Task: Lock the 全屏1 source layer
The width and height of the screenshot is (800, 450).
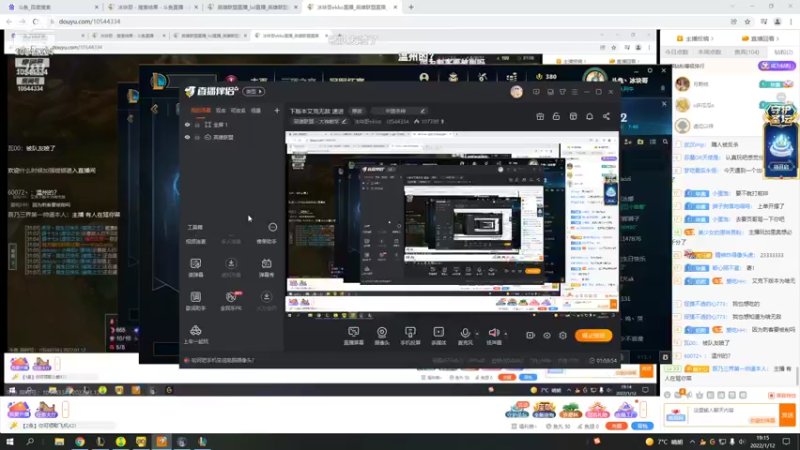Action: (x=197, y=124)
